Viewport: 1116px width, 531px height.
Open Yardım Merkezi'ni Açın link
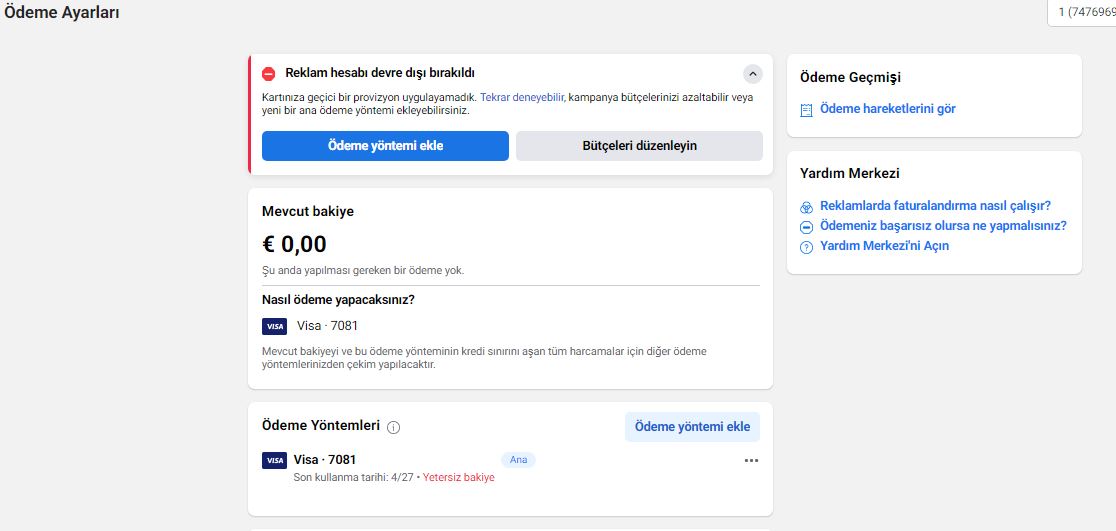884,246
